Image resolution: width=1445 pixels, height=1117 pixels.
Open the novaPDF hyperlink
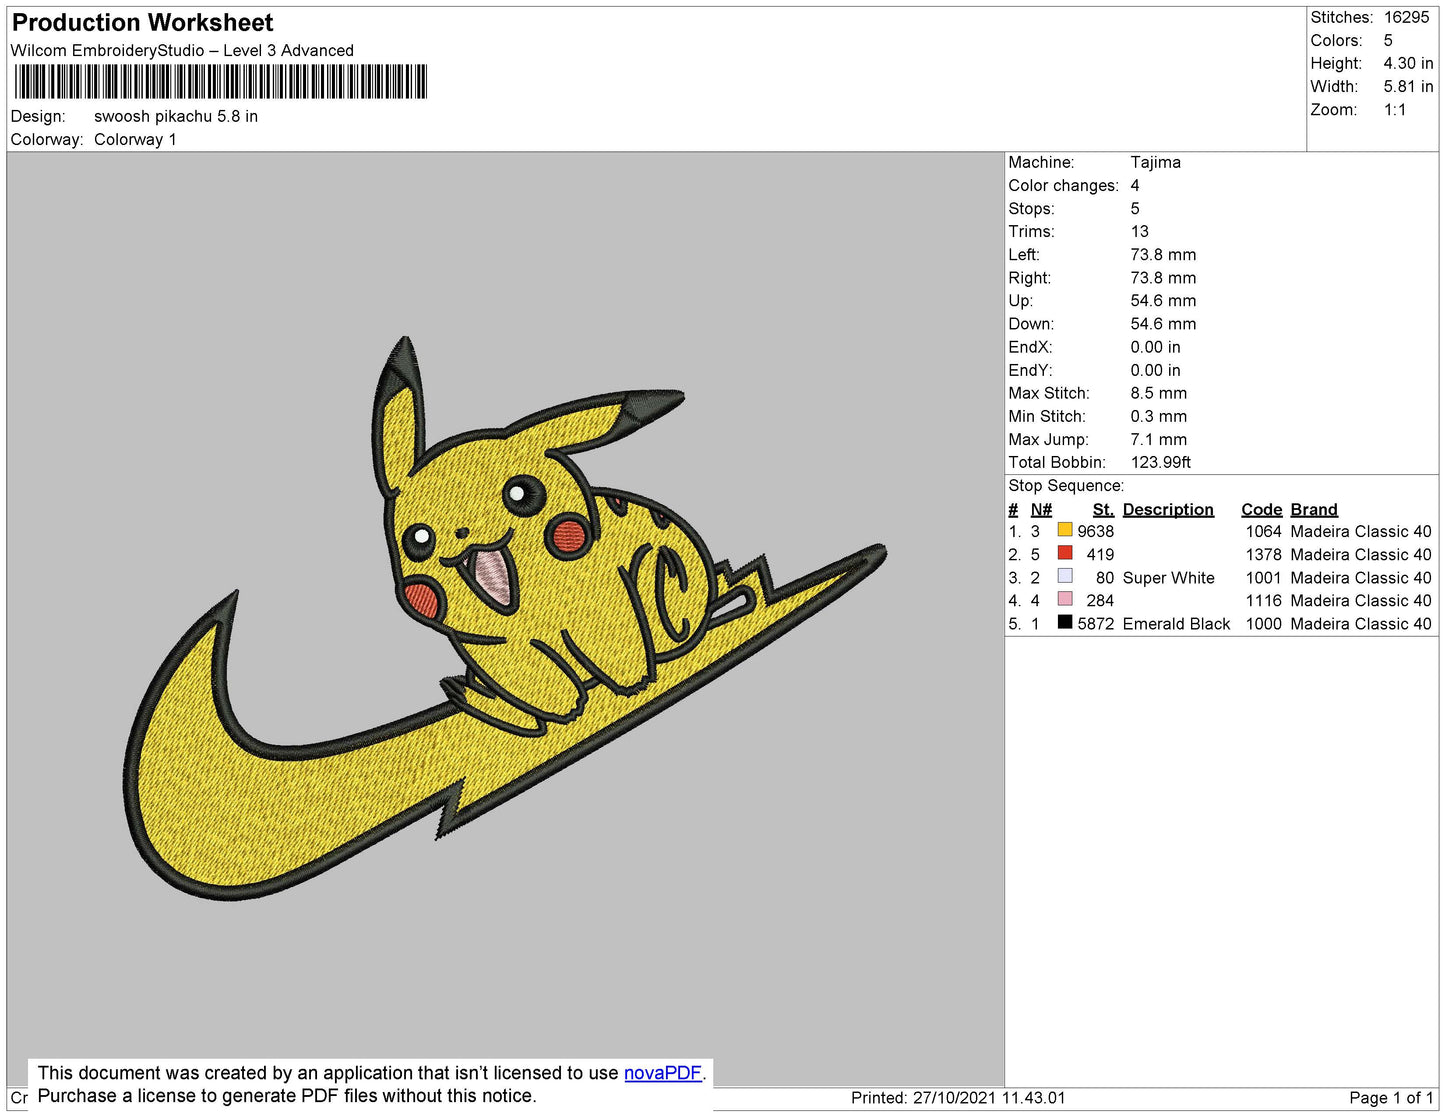[662, 1073]
